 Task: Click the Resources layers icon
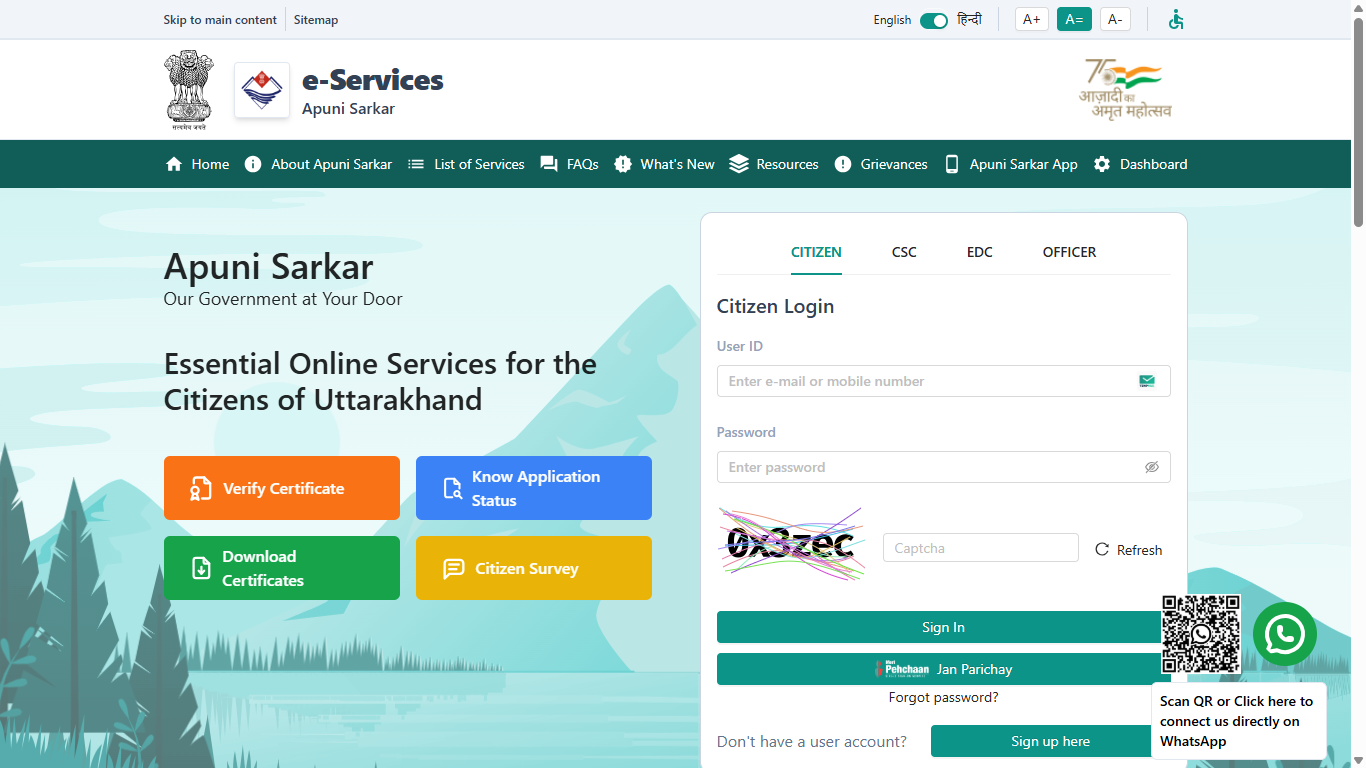(x=739, y=164)
